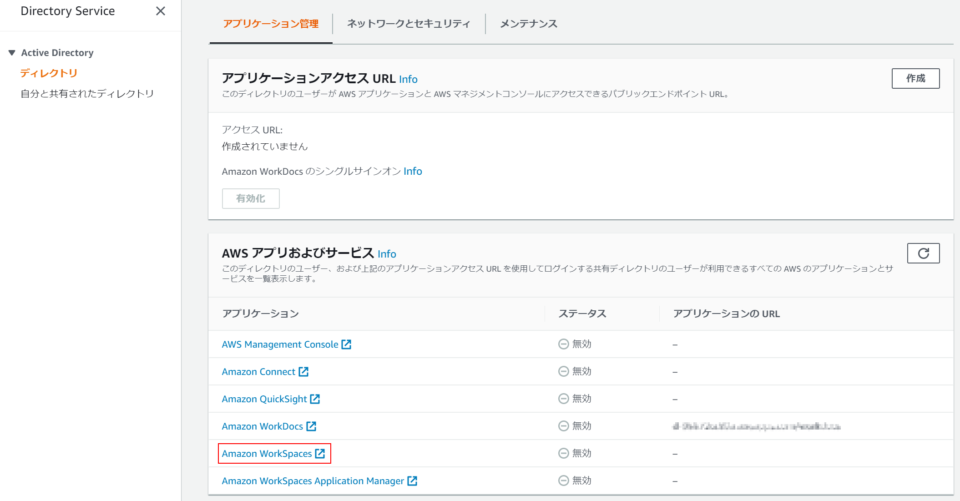Open Info next to アプリケーションアクセス URL

(408, 79)
